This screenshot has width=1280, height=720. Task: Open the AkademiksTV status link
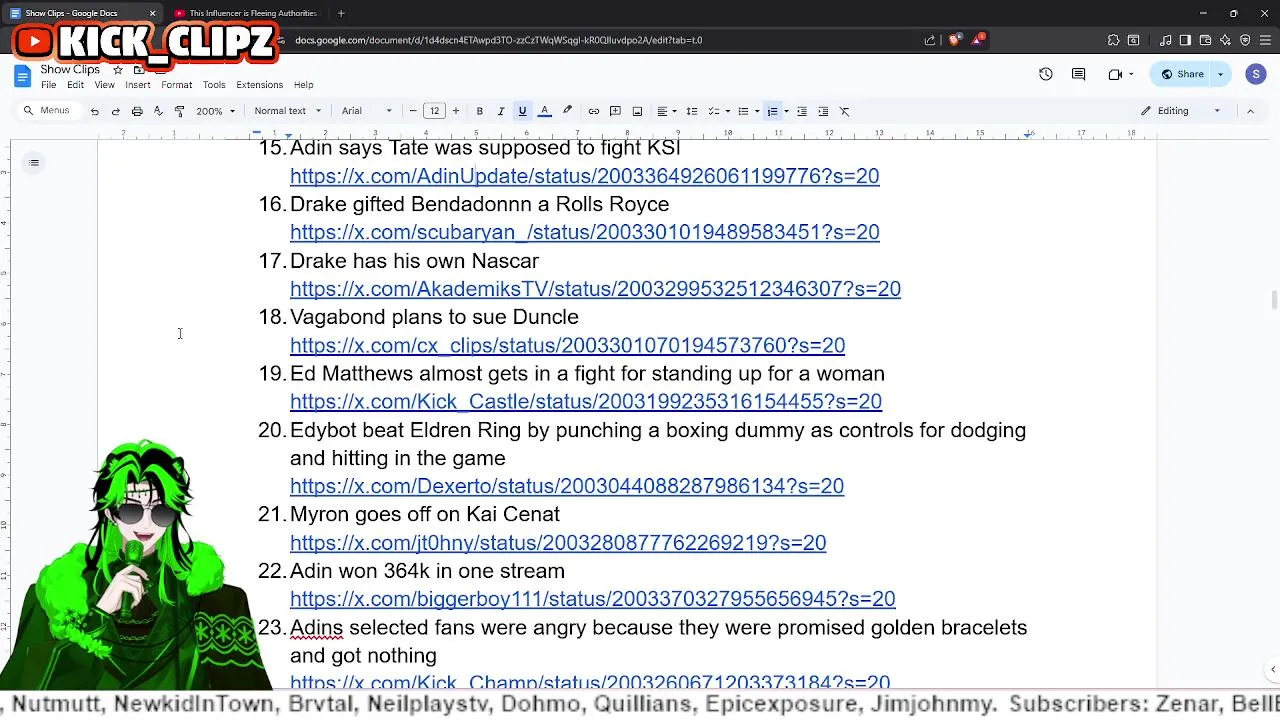[x=595, y=289]
